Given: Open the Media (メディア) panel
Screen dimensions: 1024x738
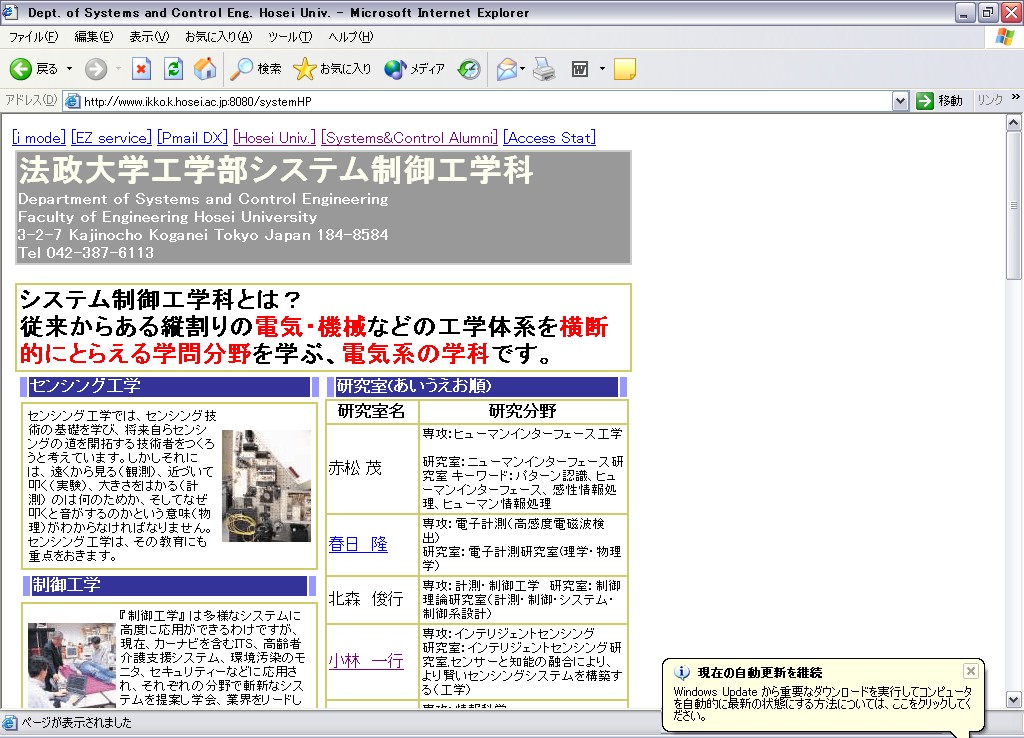Looking at the screenshot, I should [x=414, y=69].
